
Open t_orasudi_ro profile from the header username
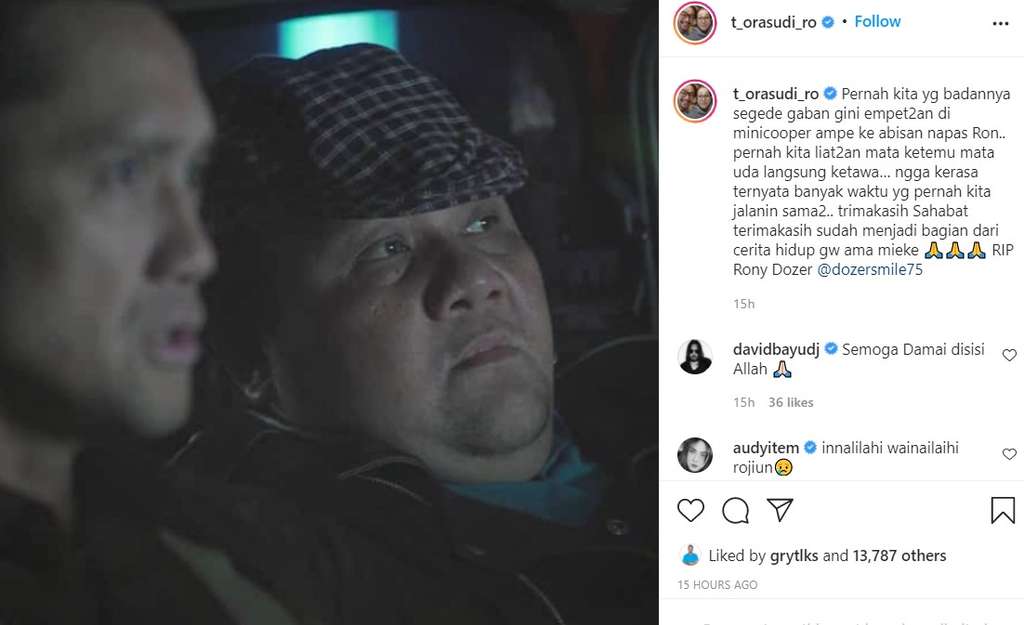(x=773, y=22)
